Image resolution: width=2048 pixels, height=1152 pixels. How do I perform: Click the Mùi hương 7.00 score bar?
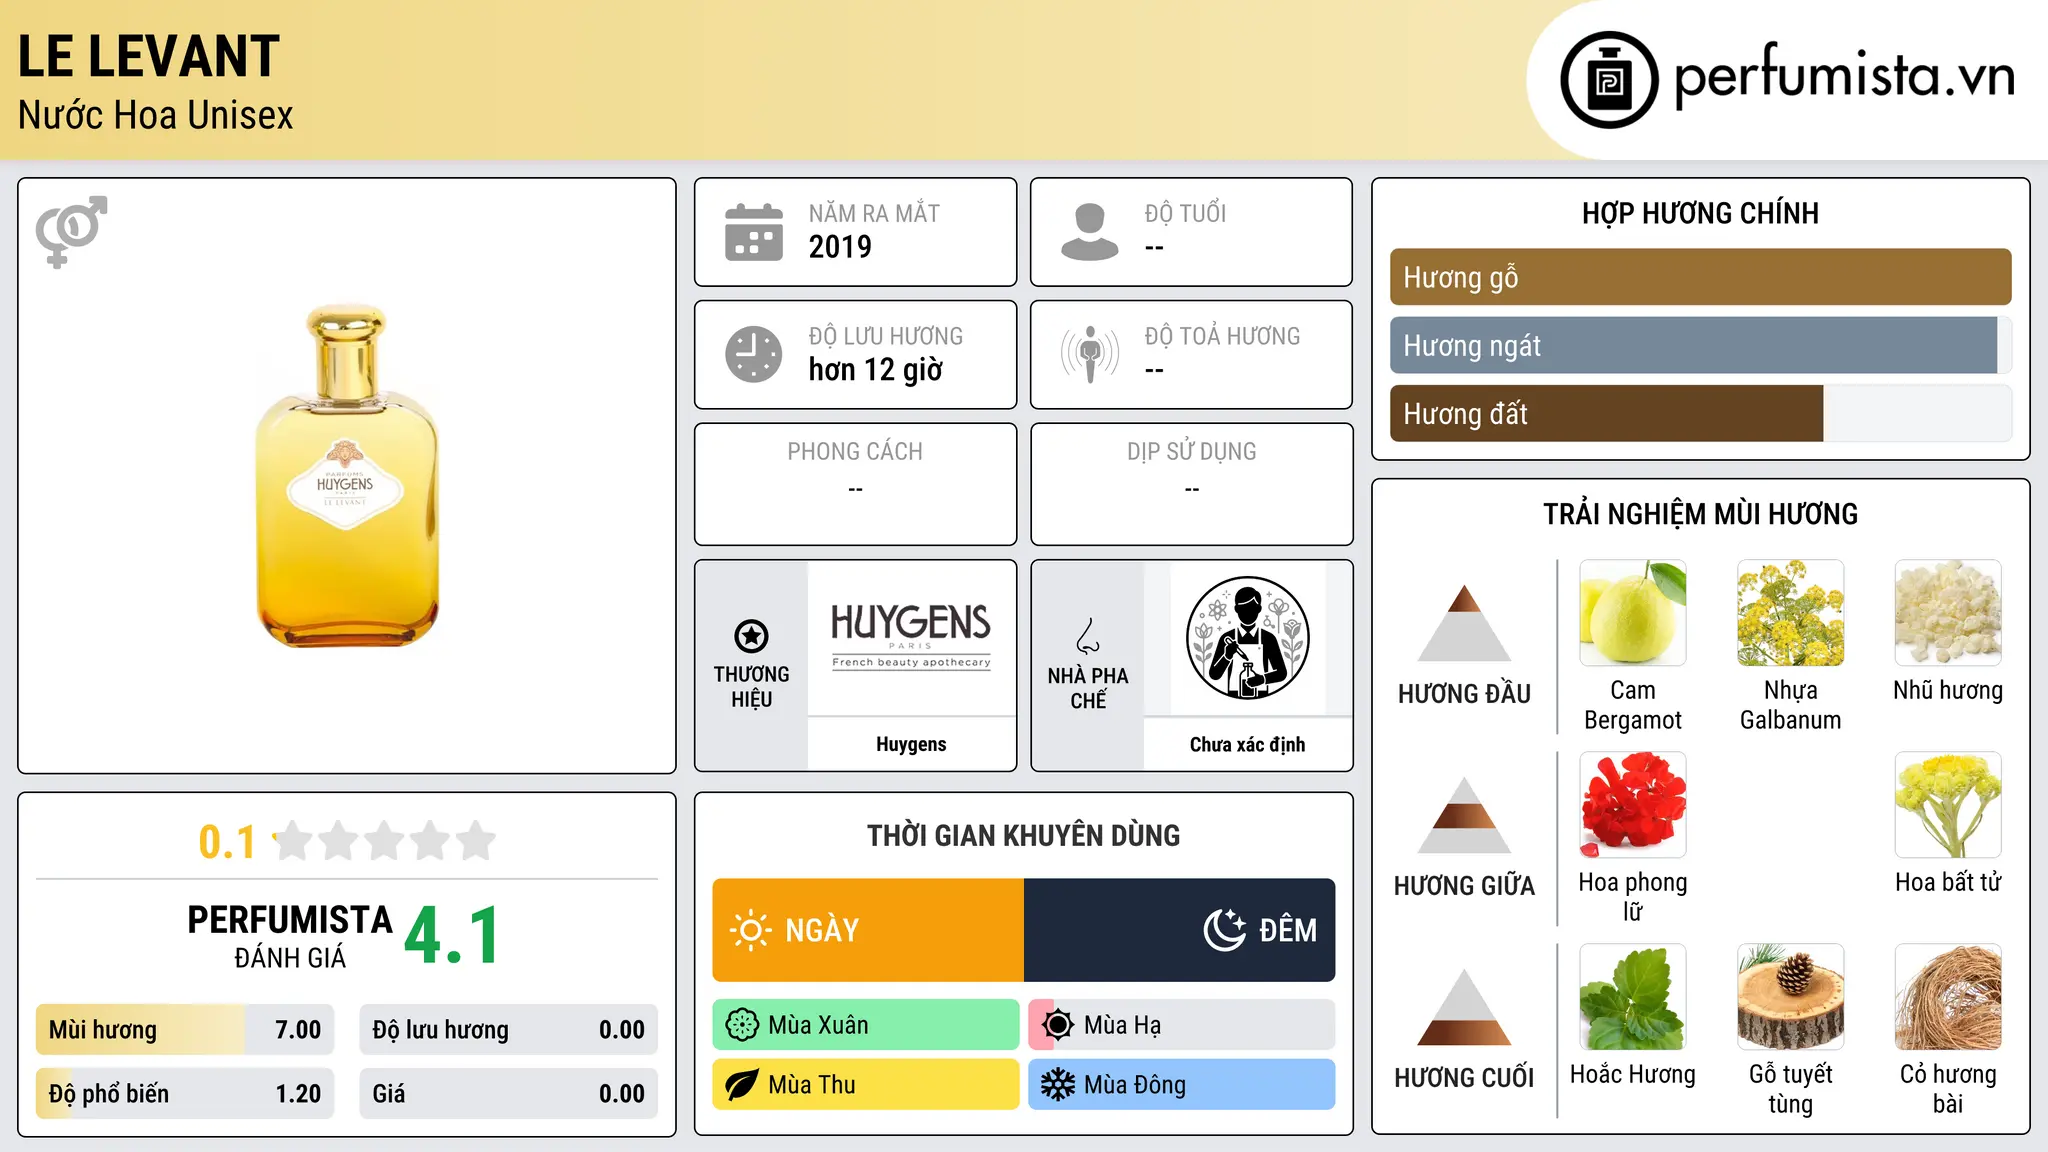185,1030
